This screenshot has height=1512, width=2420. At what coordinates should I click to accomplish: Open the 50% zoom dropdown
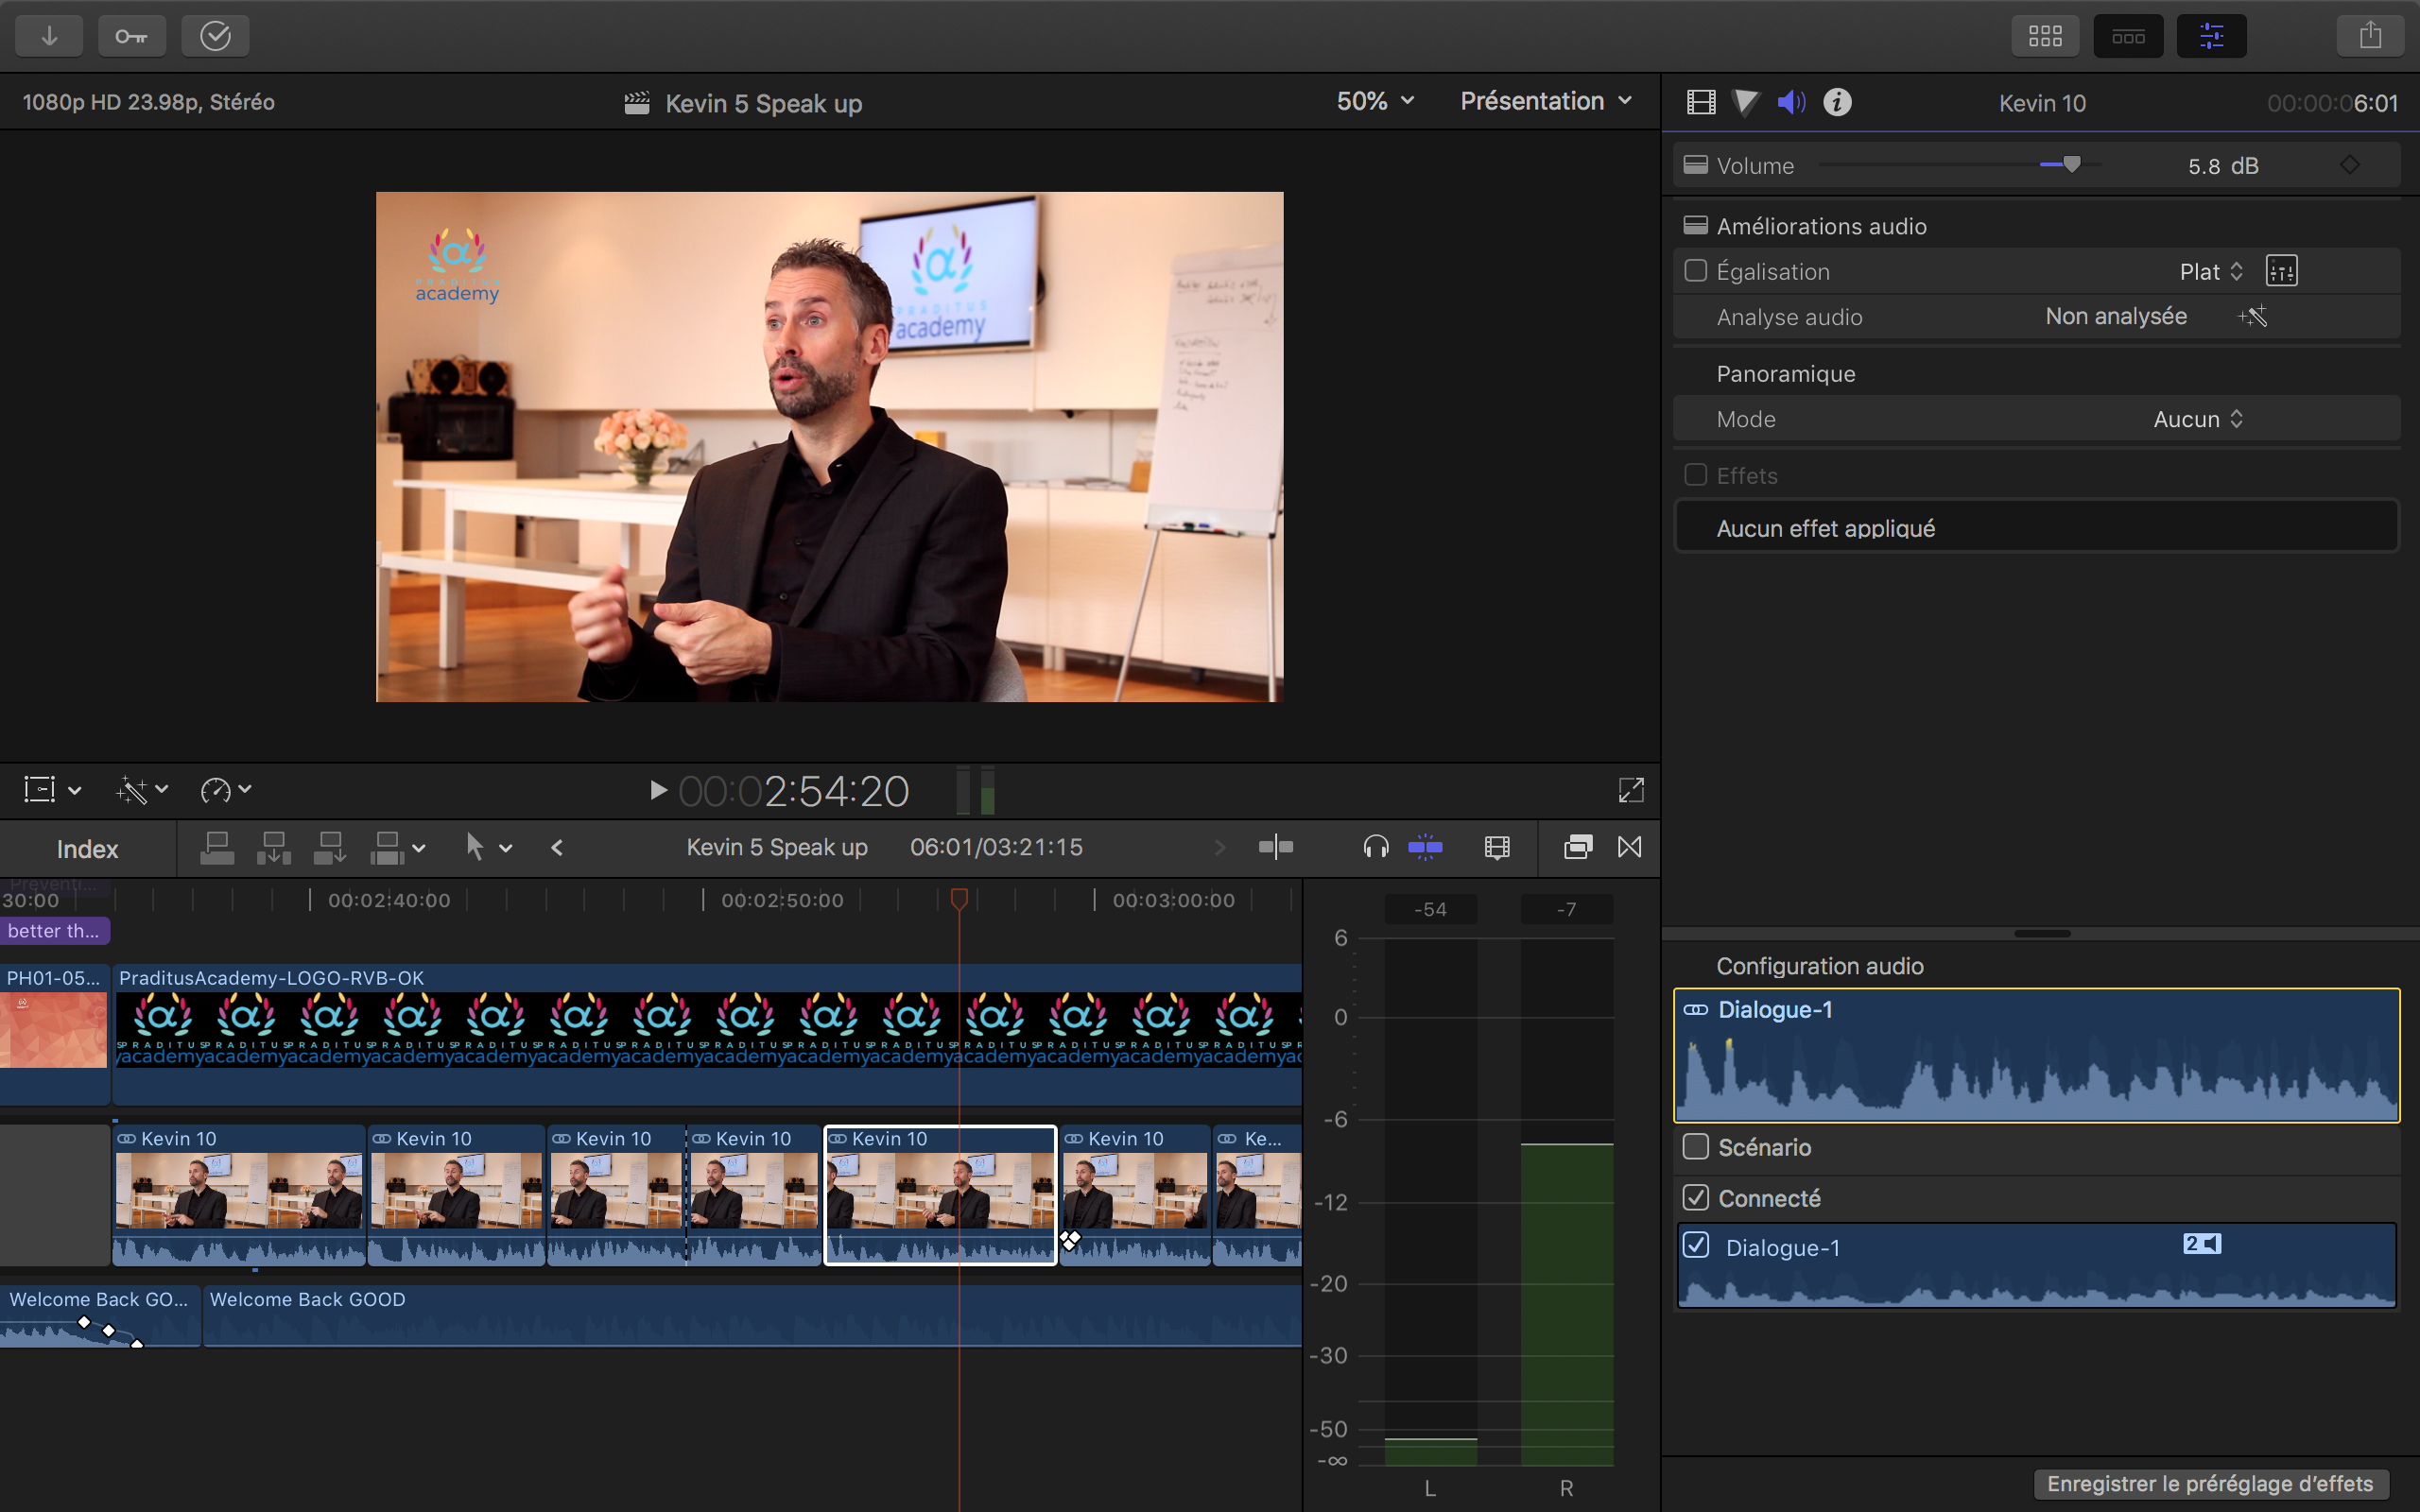click(x=1375, y=102)
